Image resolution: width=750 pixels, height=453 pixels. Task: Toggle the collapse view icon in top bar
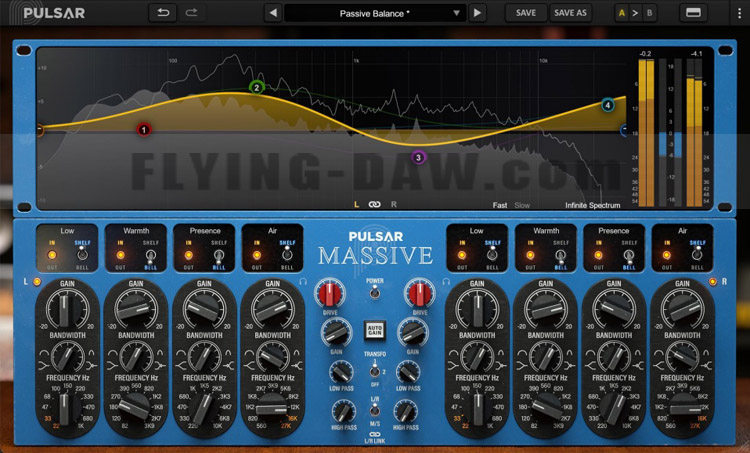[x=693, y=13]
